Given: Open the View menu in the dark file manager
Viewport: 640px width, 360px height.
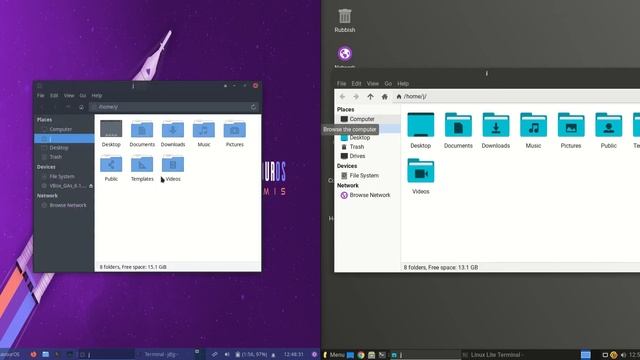Looking at the screenshot, I should click(69, 96).
